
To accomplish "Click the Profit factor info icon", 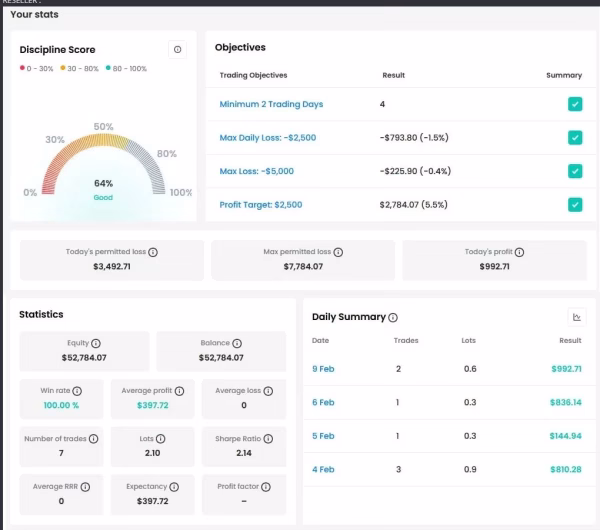I will pyautogui.click(x=266, y=487).
